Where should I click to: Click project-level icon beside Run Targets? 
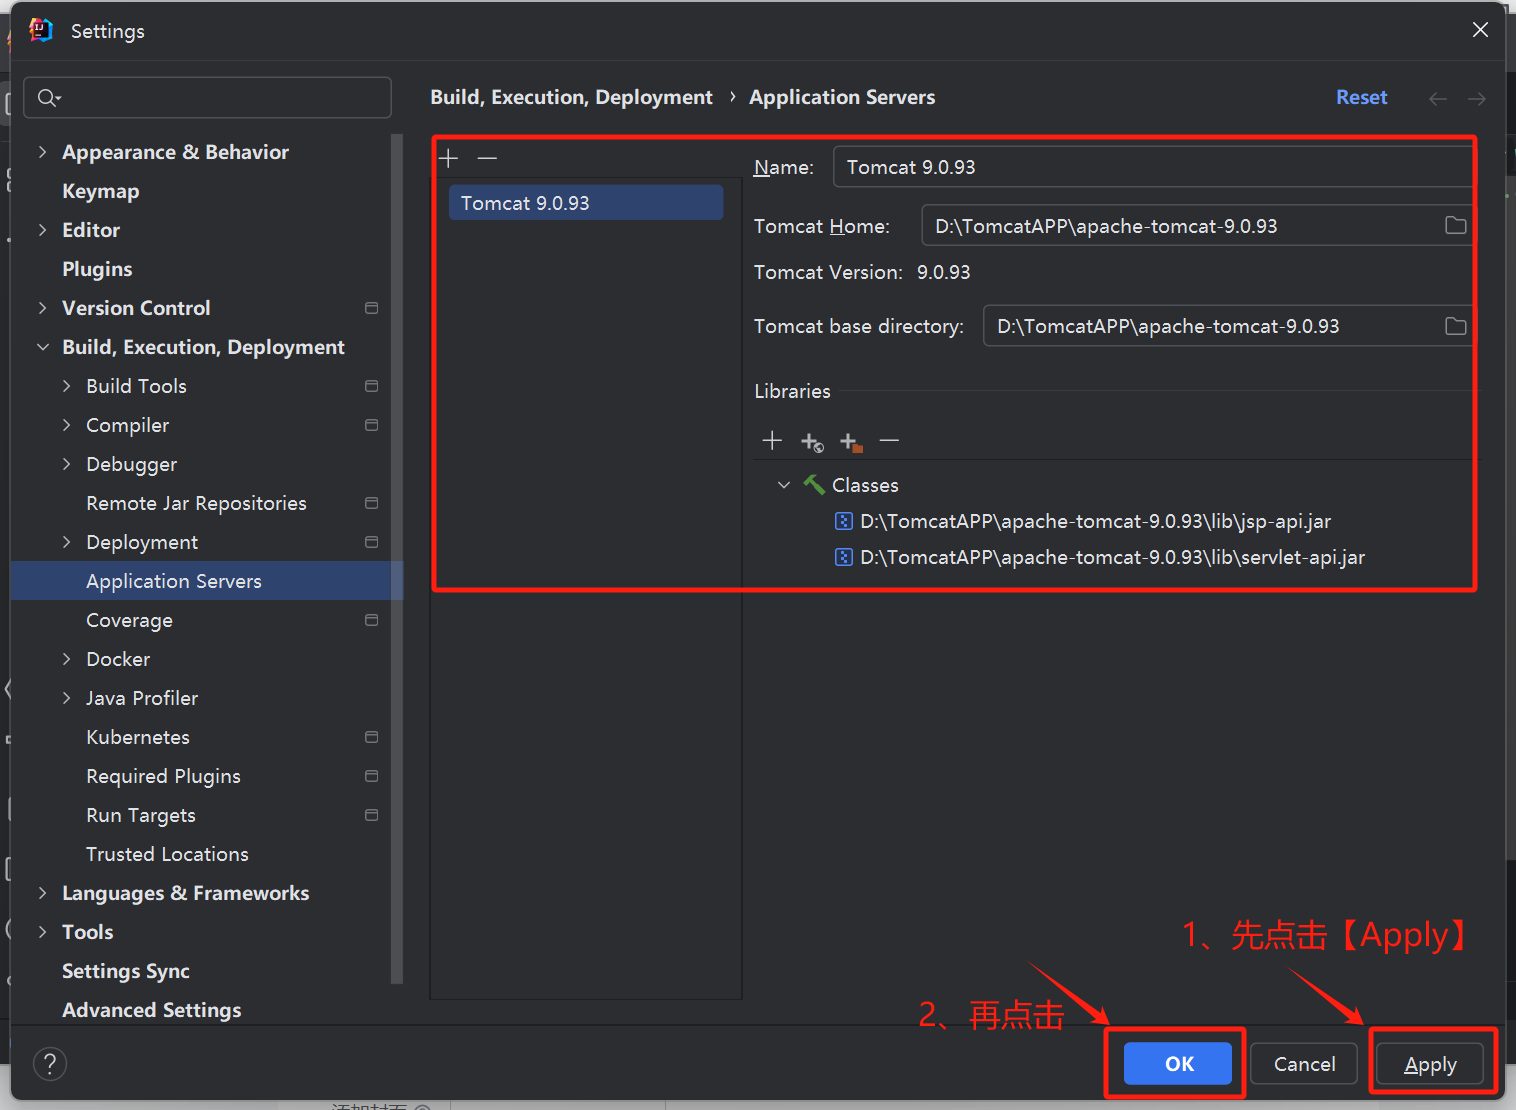click(x=372, y=815)
